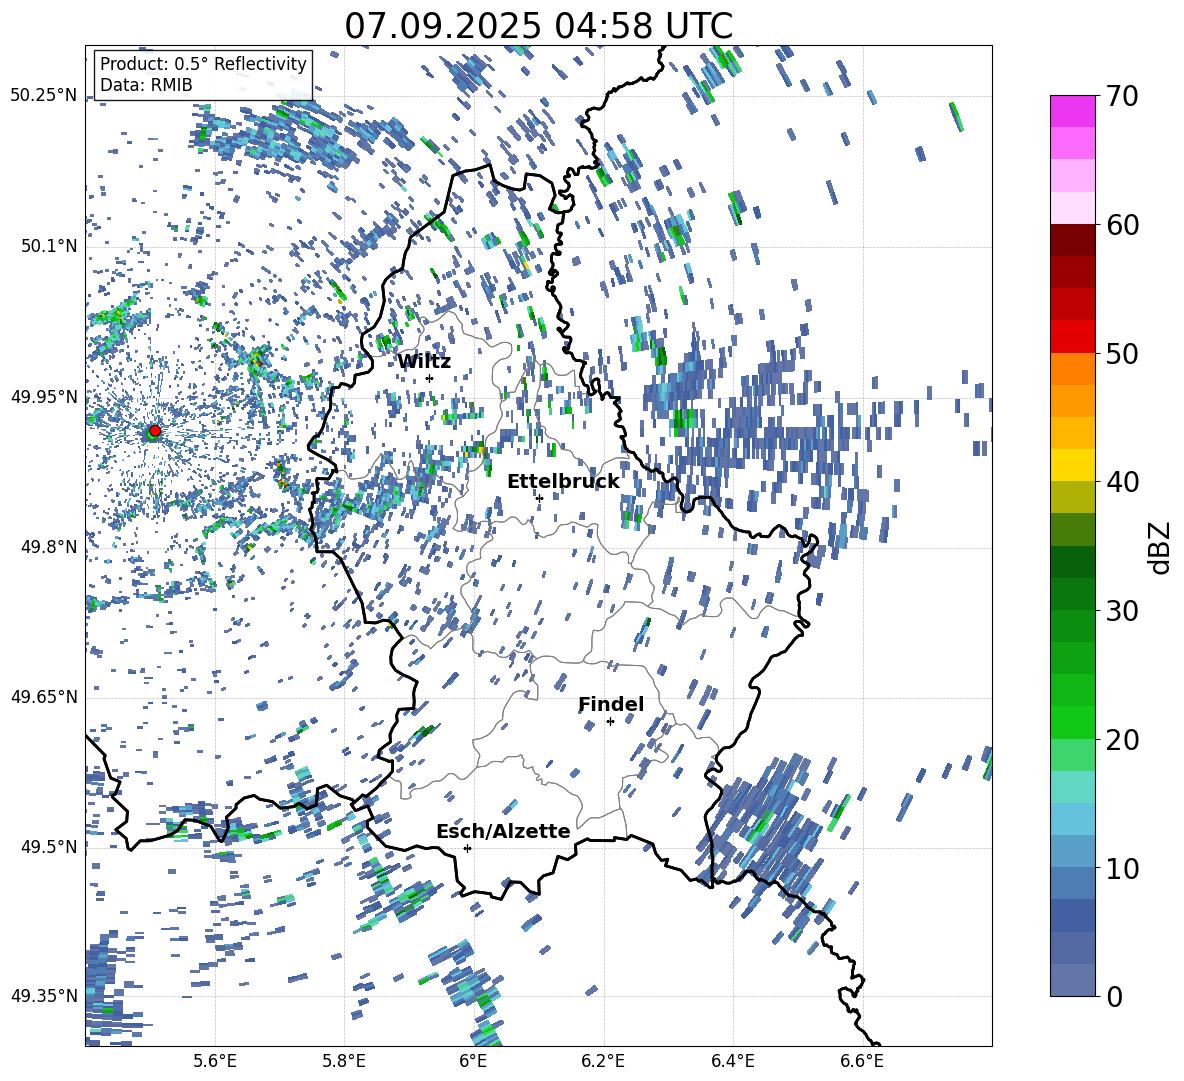Click the Data: RMIB text
Screen dimensions: 1184x1081
146,85
